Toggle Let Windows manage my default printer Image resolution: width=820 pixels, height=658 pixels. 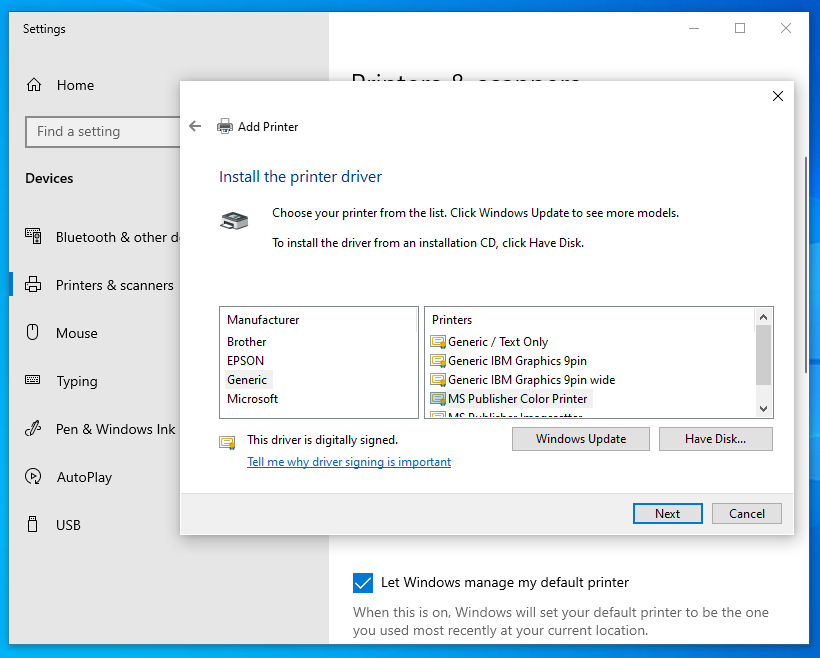(x=363, y=583)
